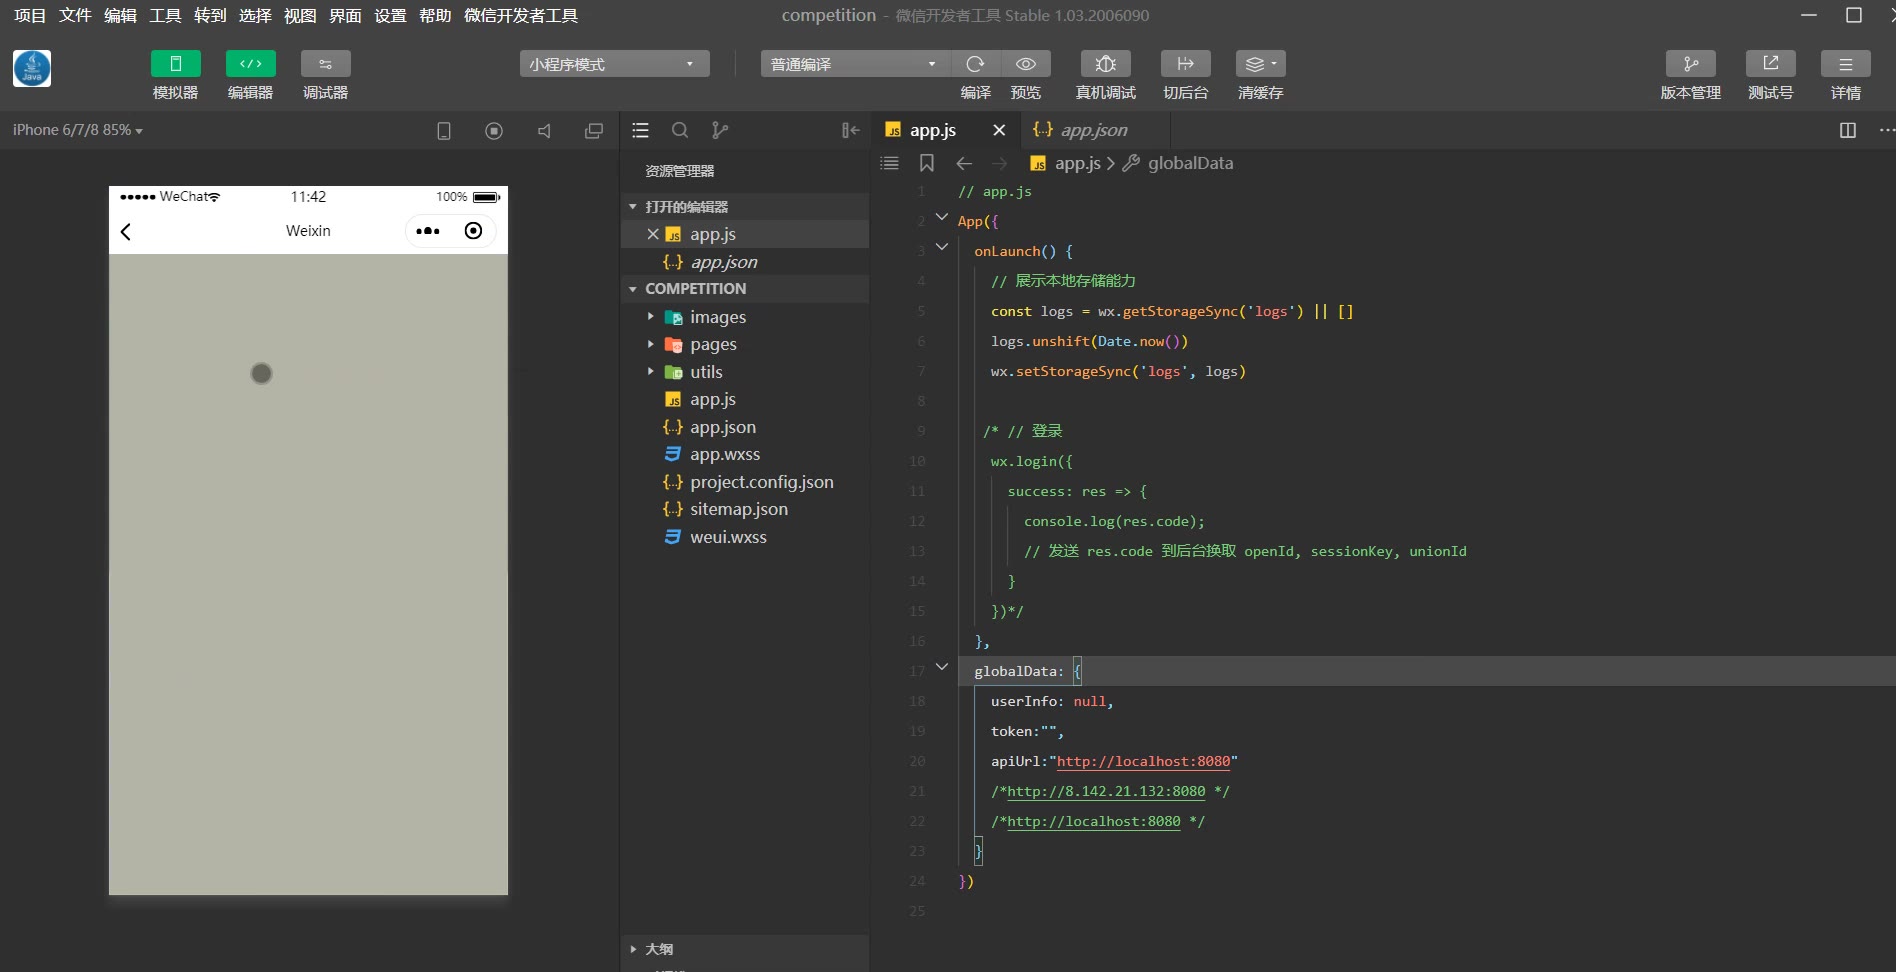The image size is (1896, 972).
Task: Click split editor icon
Action: [1847, 130]
